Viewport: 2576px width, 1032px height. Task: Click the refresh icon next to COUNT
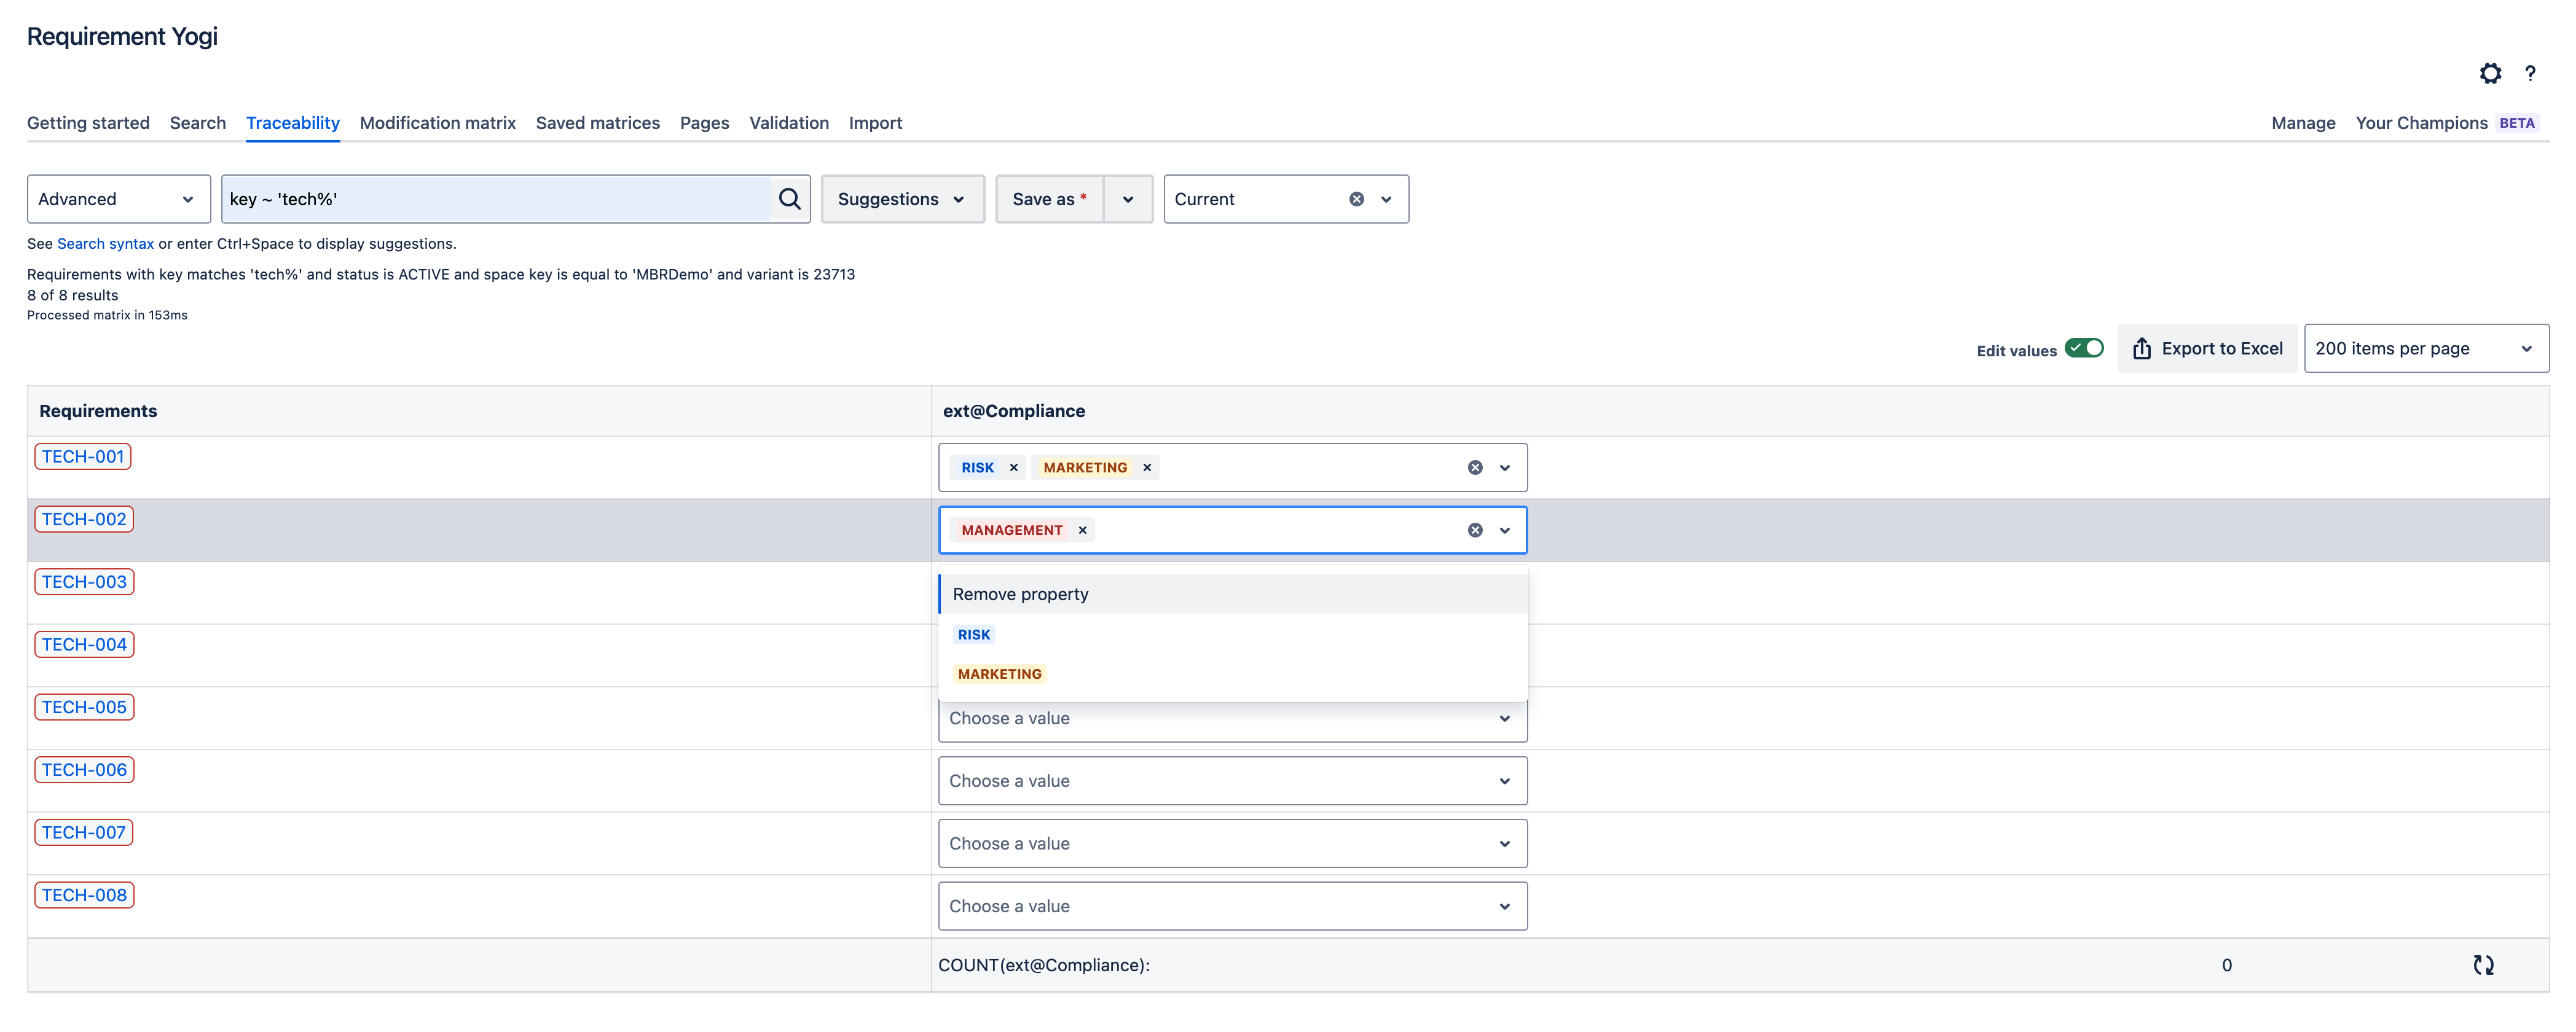point(2483,965)
